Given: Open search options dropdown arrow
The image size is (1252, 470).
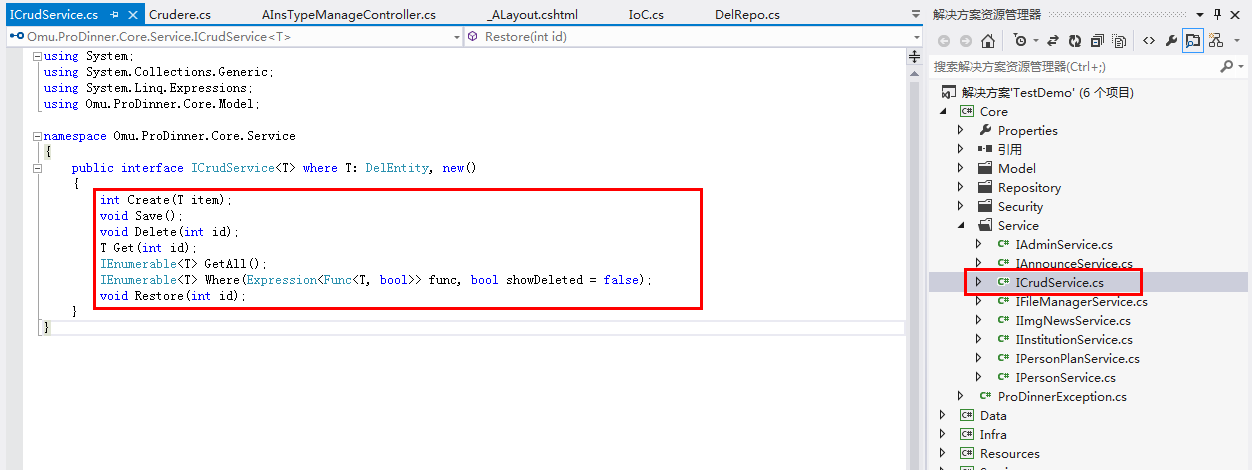Looking at the screenshot, I should tap(1240, 66).
